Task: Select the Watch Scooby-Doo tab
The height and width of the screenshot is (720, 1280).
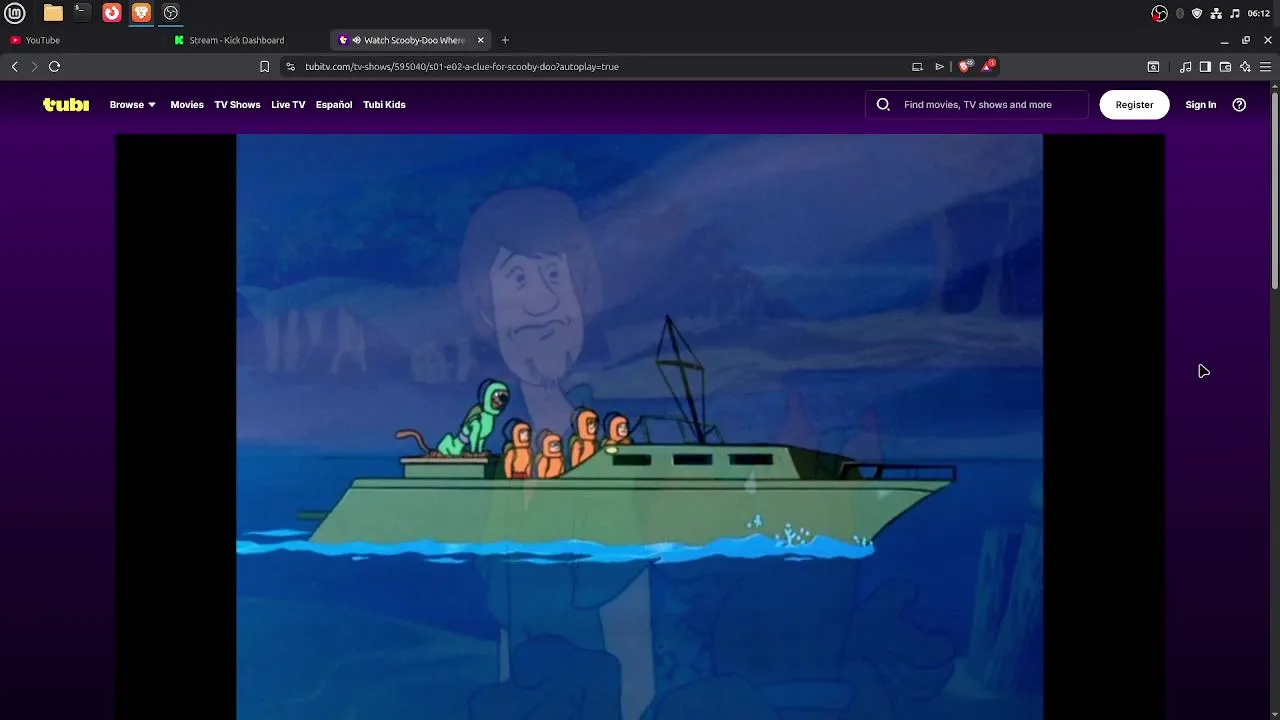Action: coord(412,40)
